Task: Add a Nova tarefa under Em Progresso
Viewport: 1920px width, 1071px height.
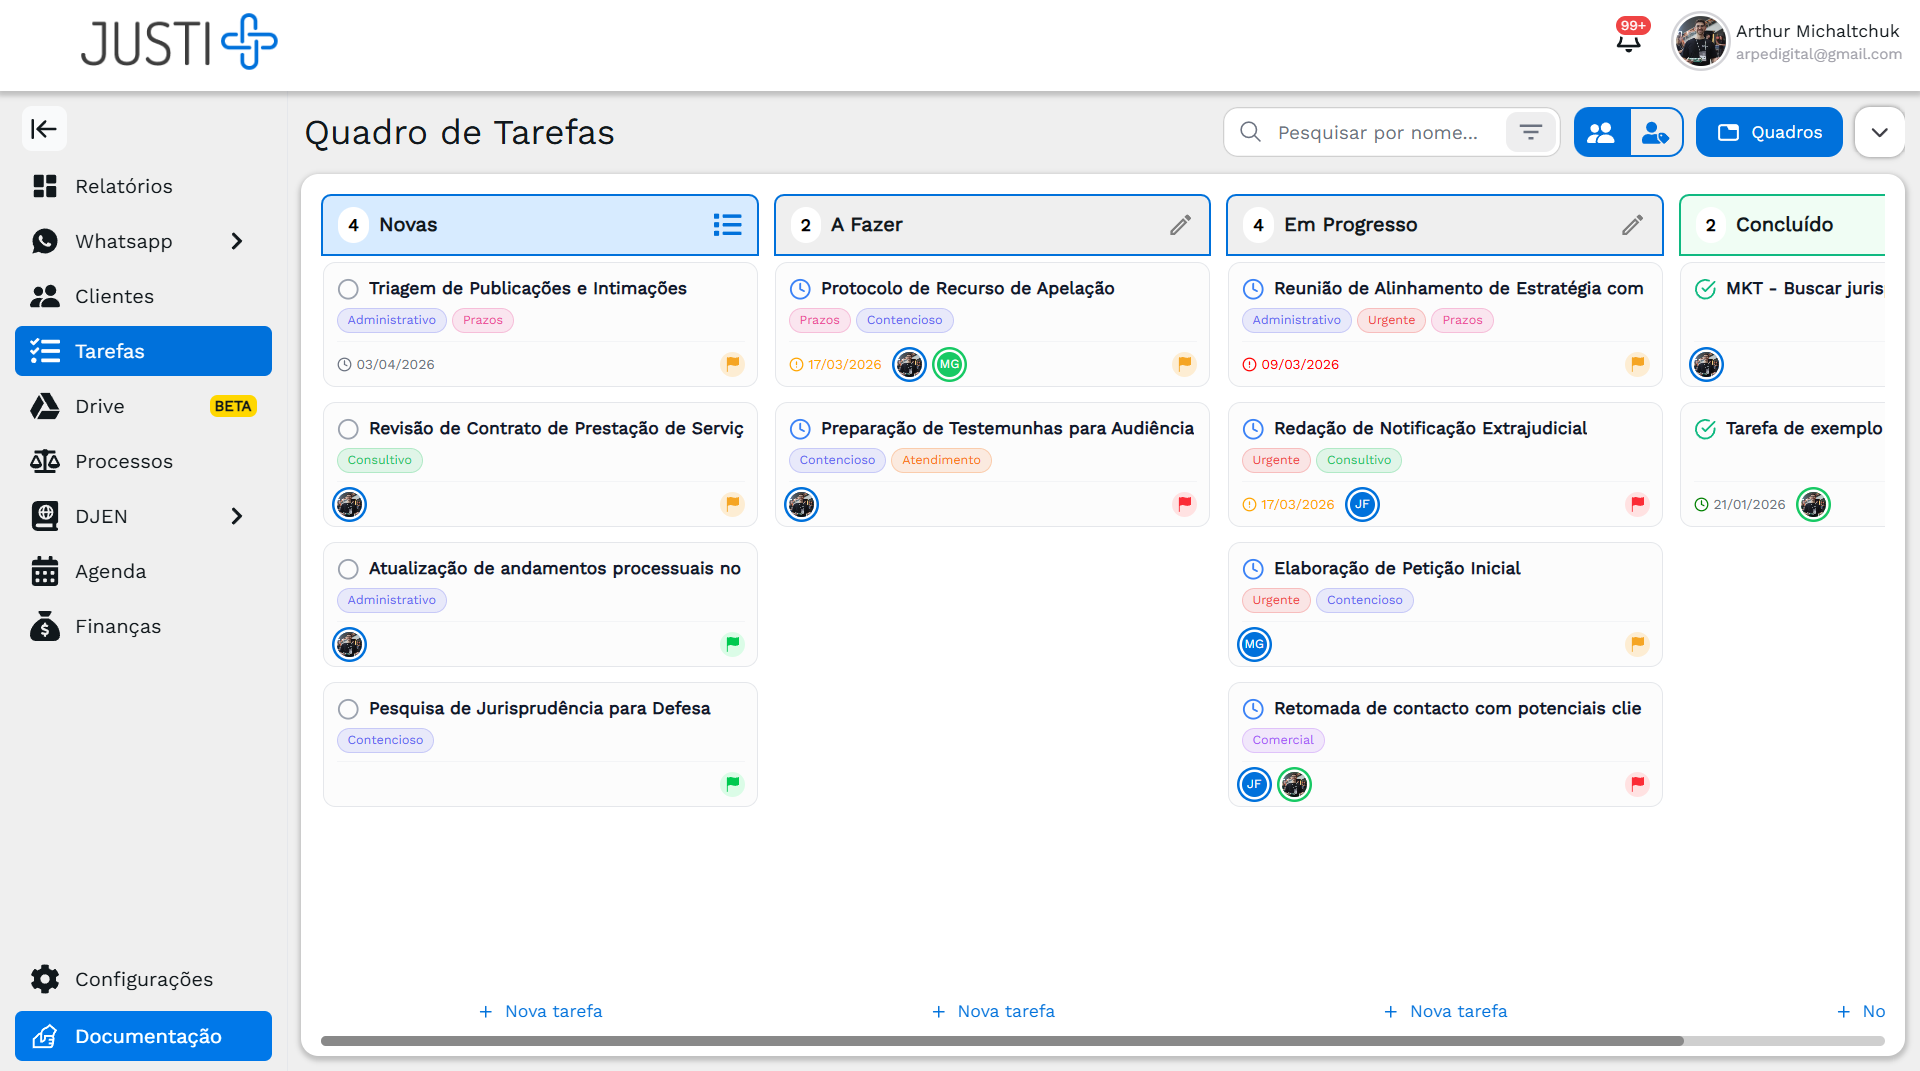Action: coord(1445,1011)
